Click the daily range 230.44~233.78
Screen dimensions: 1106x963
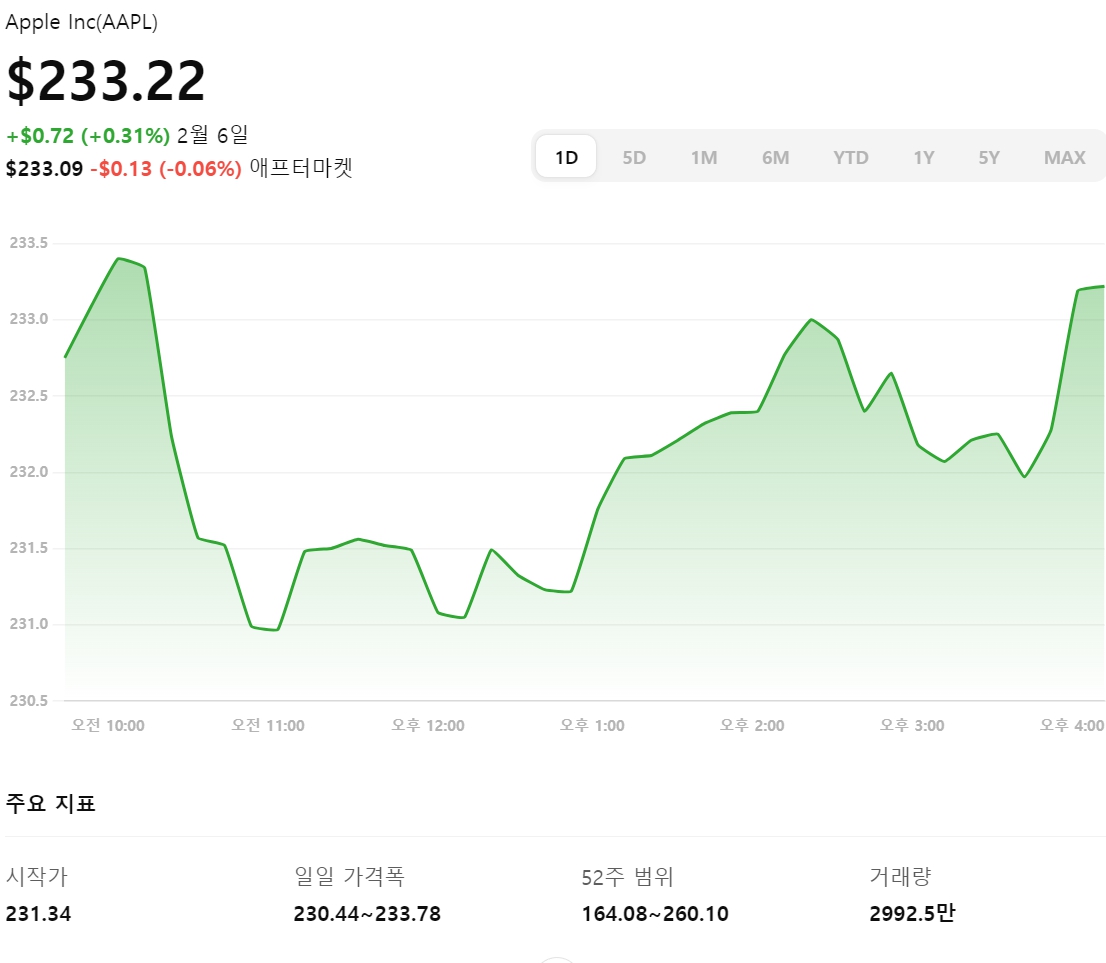click(x=367, y=914)
